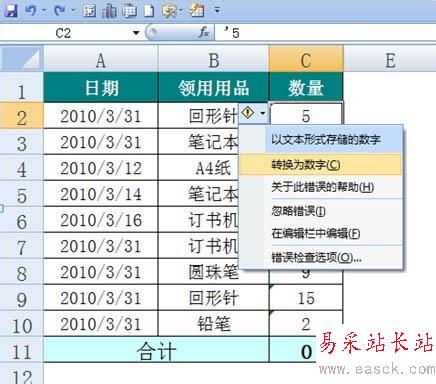The width and height of the screenshot is (436, 384).
Task: Select 在编辑栏中编辑(F) option
Action: coord(320,233)
